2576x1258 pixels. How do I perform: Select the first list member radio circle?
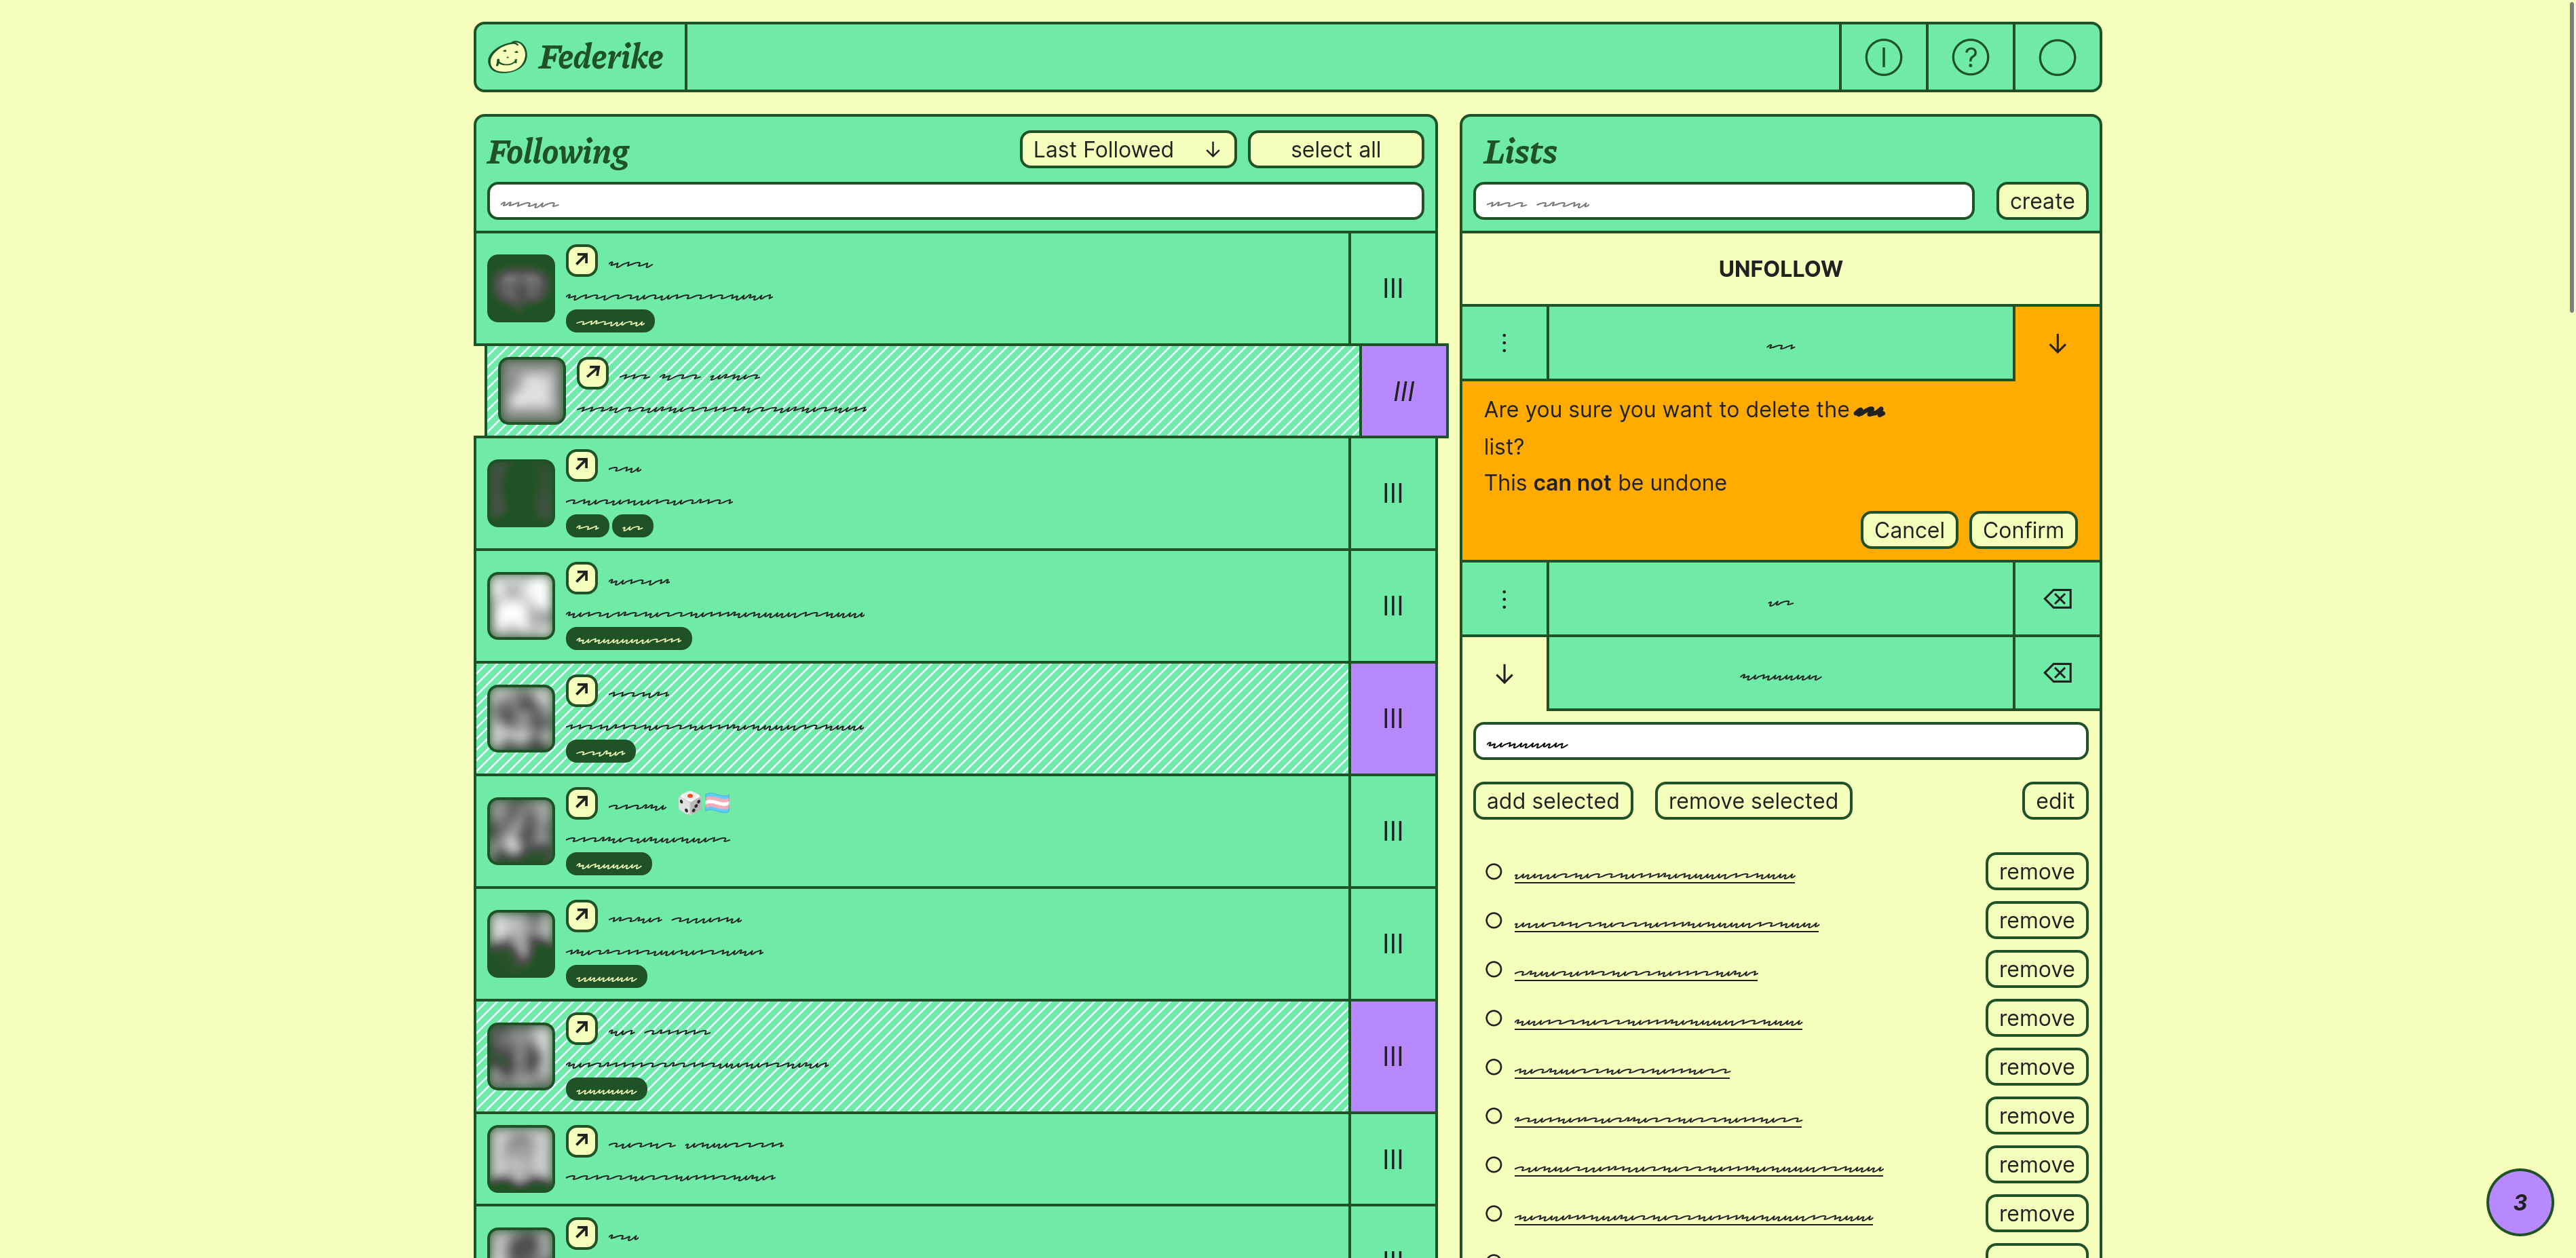[1493, 872]
